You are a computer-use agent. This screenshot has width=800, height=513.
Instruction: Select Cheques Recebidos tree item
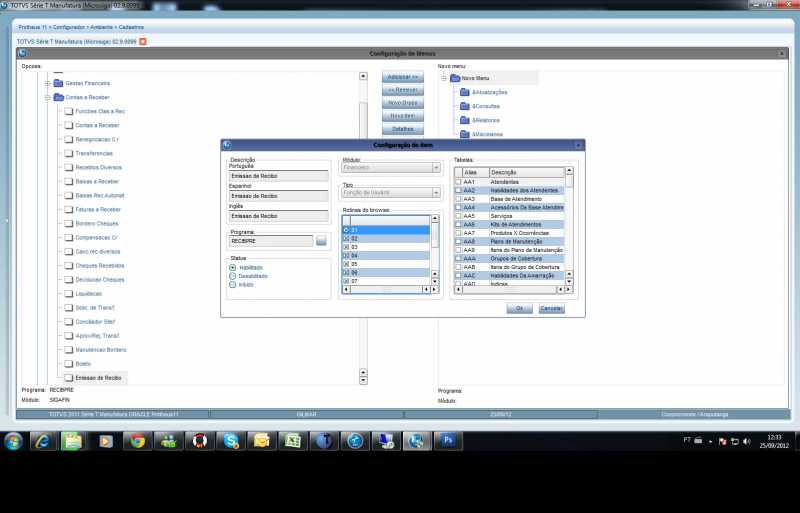100,265
